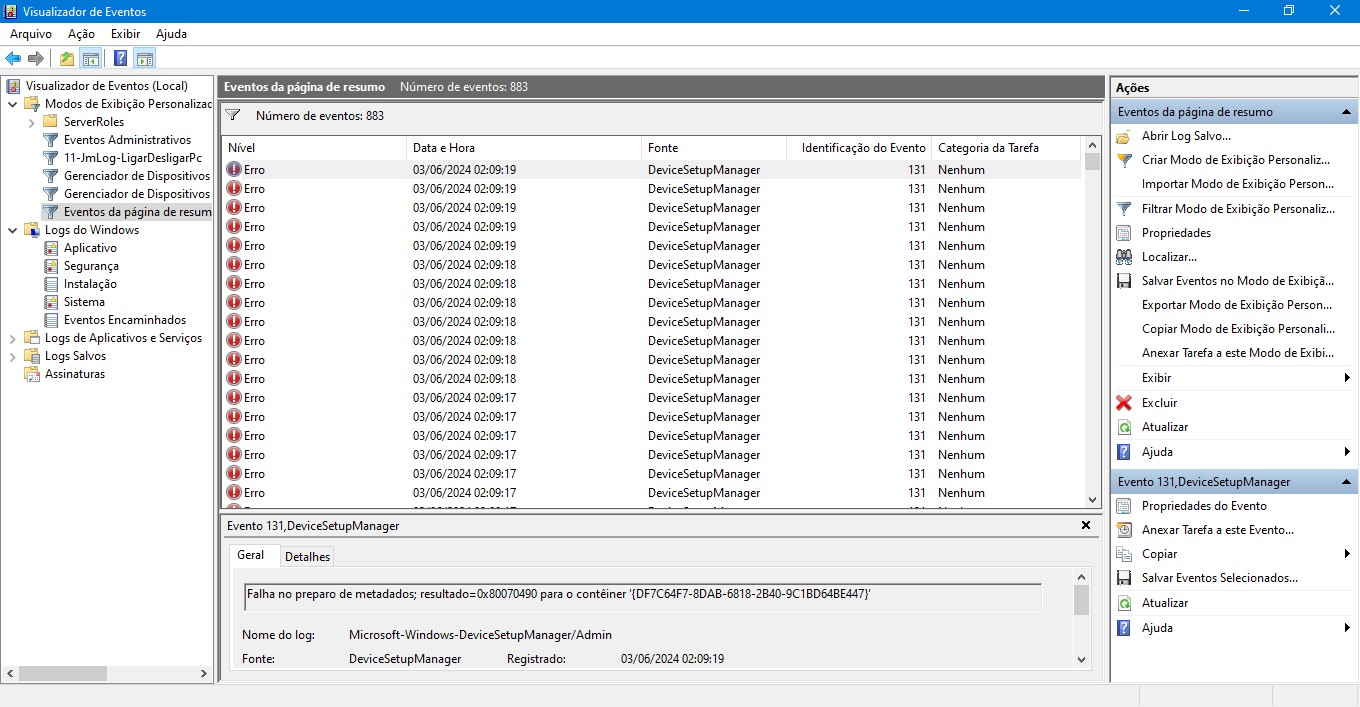Click Copiar Modo de Exibição Personalizado action
Viewport: 1360px width, 707px height.
[1238, 329]
